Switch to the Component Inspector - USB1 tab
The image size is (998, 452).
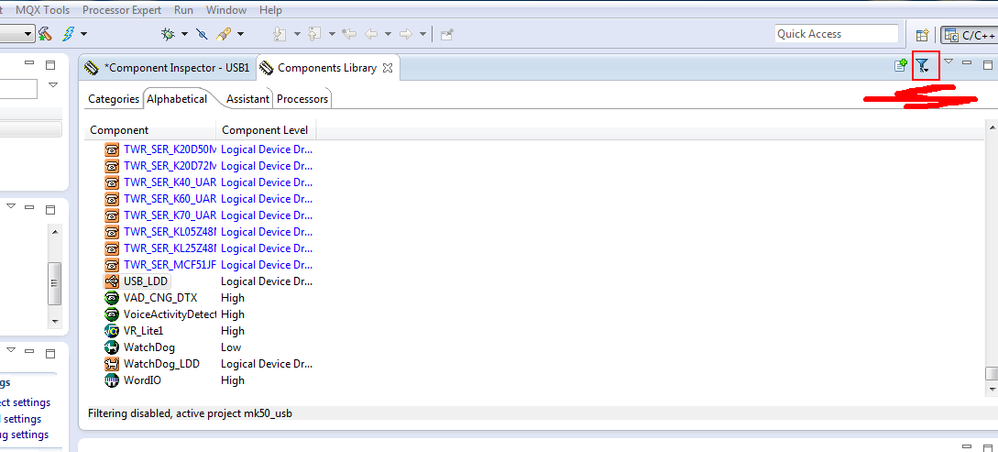point(167,67)
